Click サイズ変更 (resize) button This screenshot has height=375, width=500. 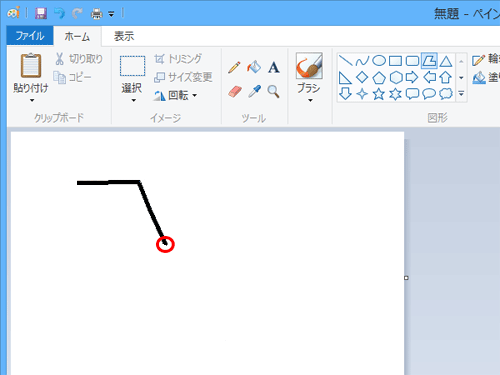coord(183,77)
